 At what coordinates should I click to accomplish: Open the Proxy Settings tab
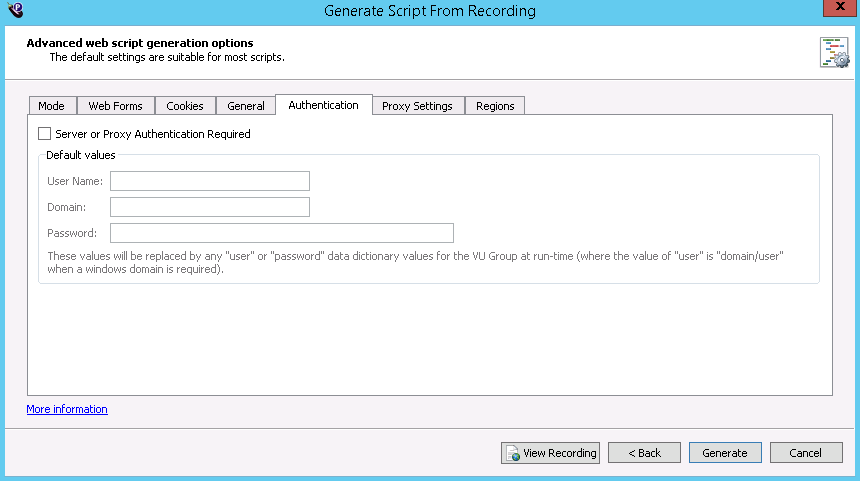[x=417, y=106]
